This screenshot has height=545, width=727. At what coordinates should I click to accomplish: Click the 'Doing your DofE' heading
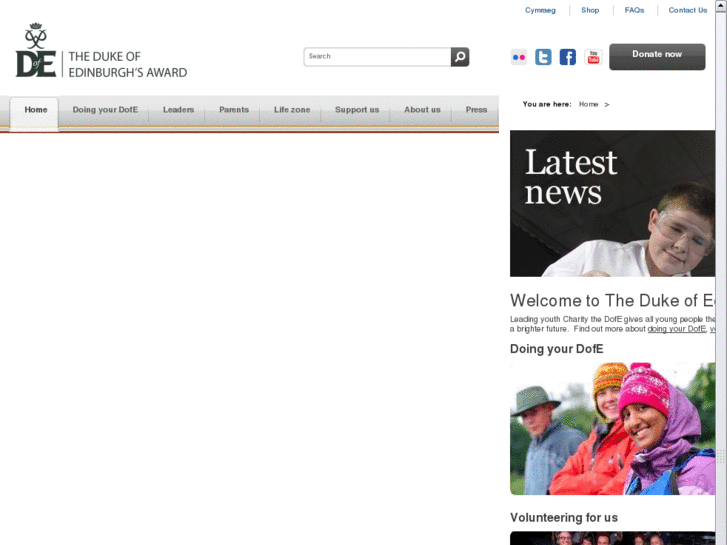[556, 349]
